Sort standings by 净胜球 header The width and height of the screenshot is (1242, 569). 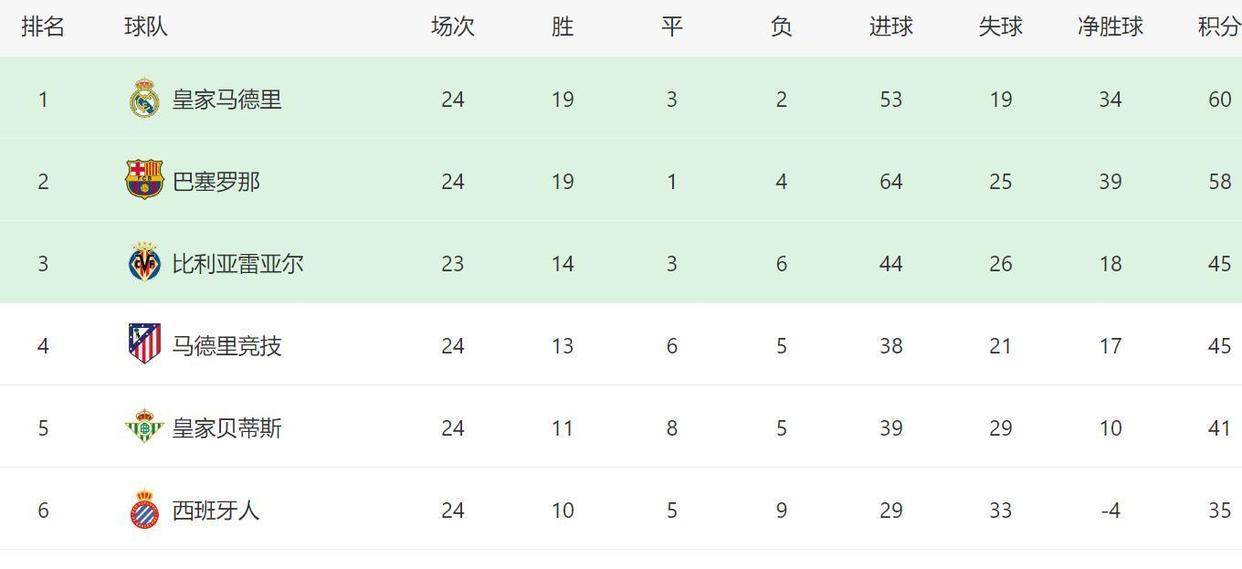tap(1110, 27)
